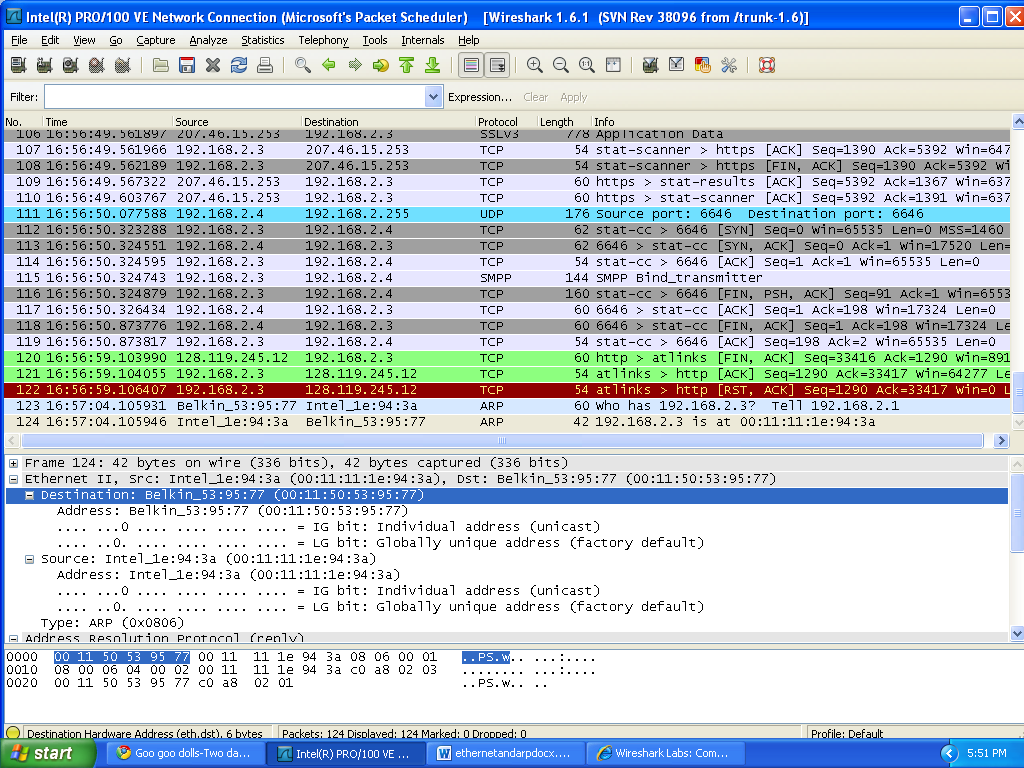1024x768 pixels.
Task: Open preferences wrench icon
Action: coord(729,65)
